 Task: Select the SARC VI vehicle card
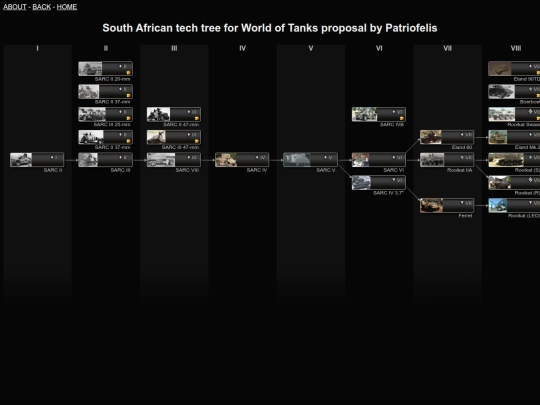[379, 160]
